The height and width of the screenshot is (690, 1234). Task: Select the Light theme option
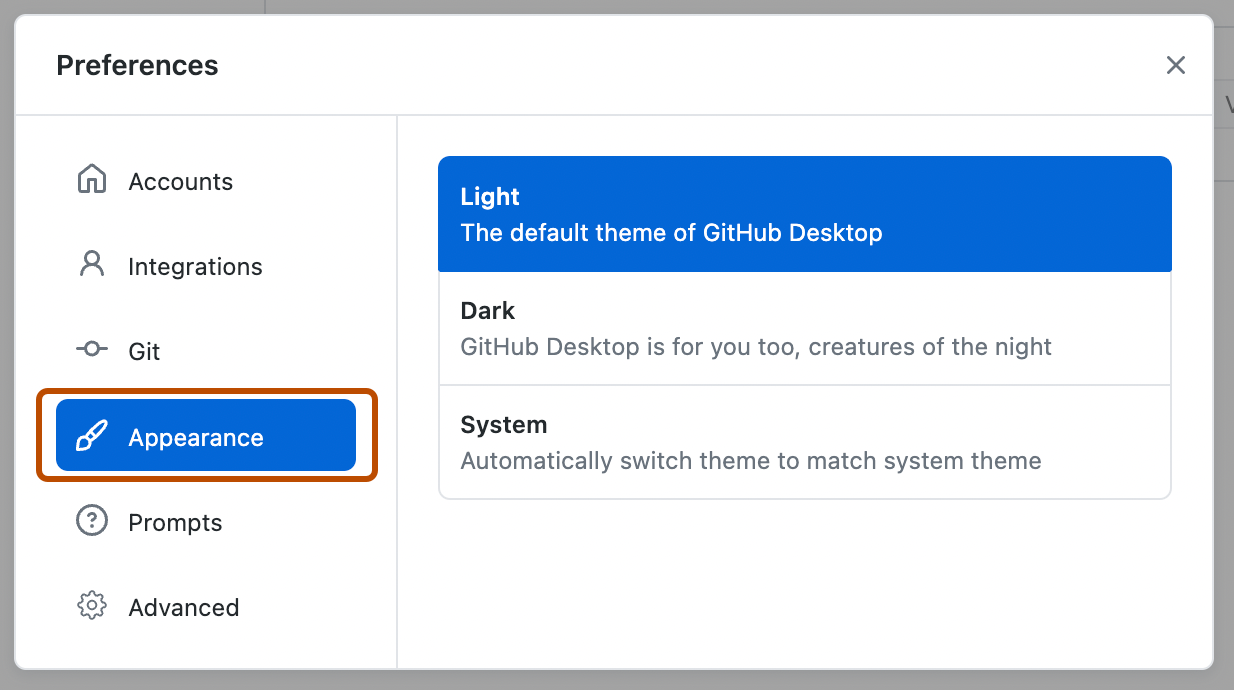point(805,214)
